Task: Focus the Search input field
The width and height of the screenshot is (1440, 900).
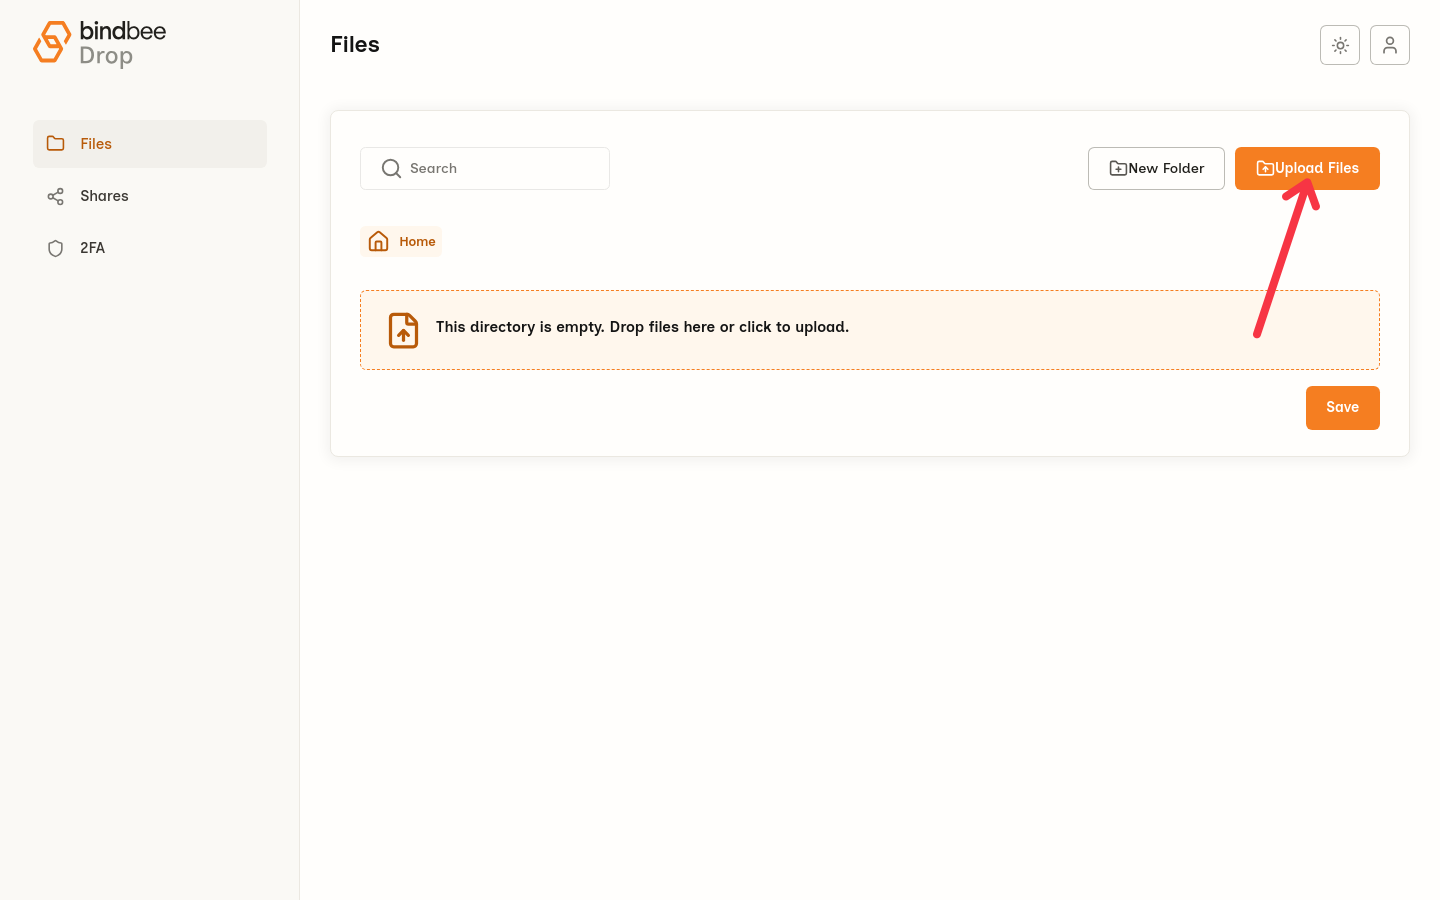Action: pos(485,168)
